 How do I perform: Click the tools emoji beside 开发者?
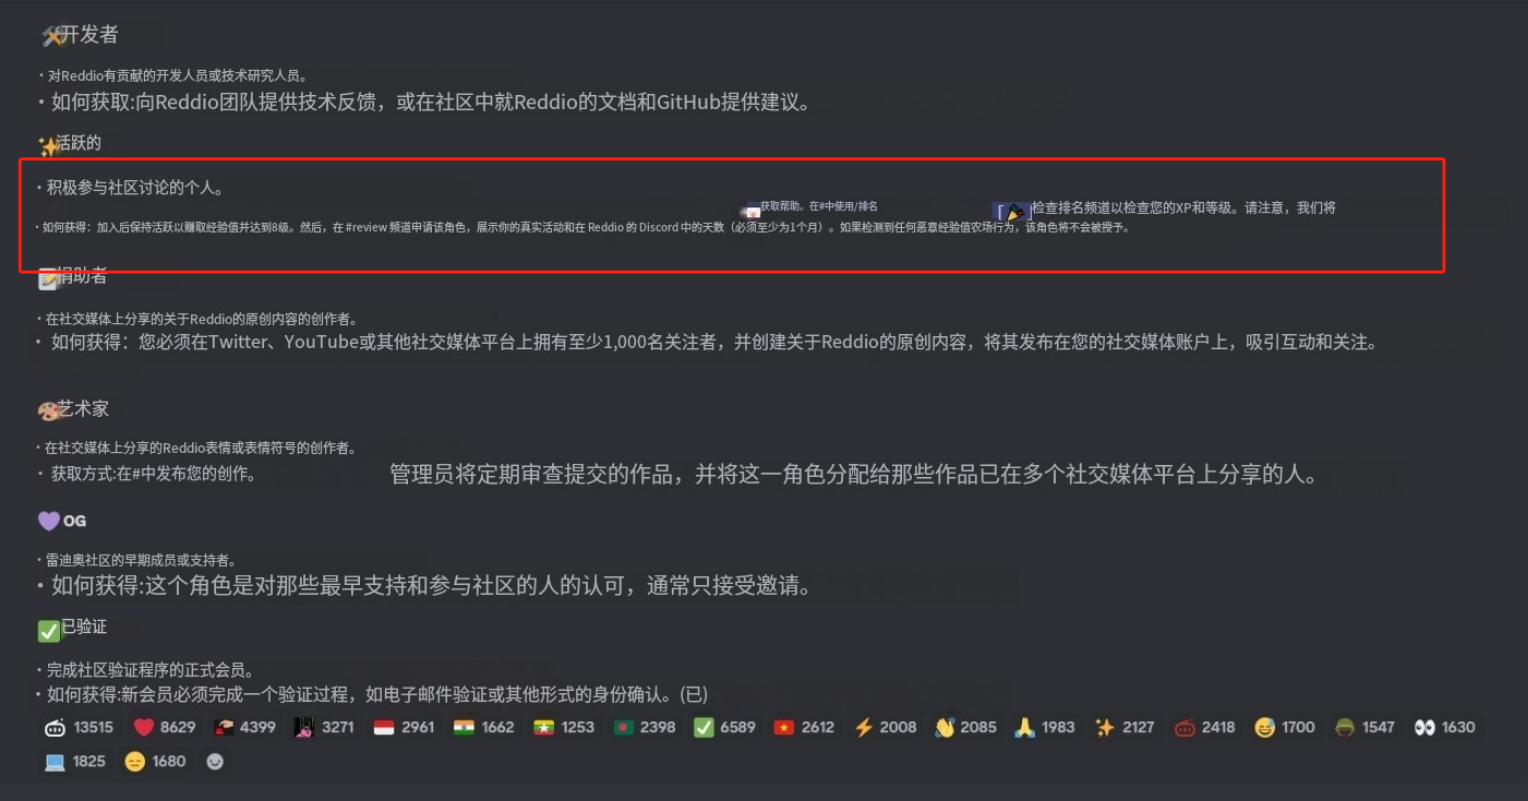pyautogui.click(x=52, y=37)
